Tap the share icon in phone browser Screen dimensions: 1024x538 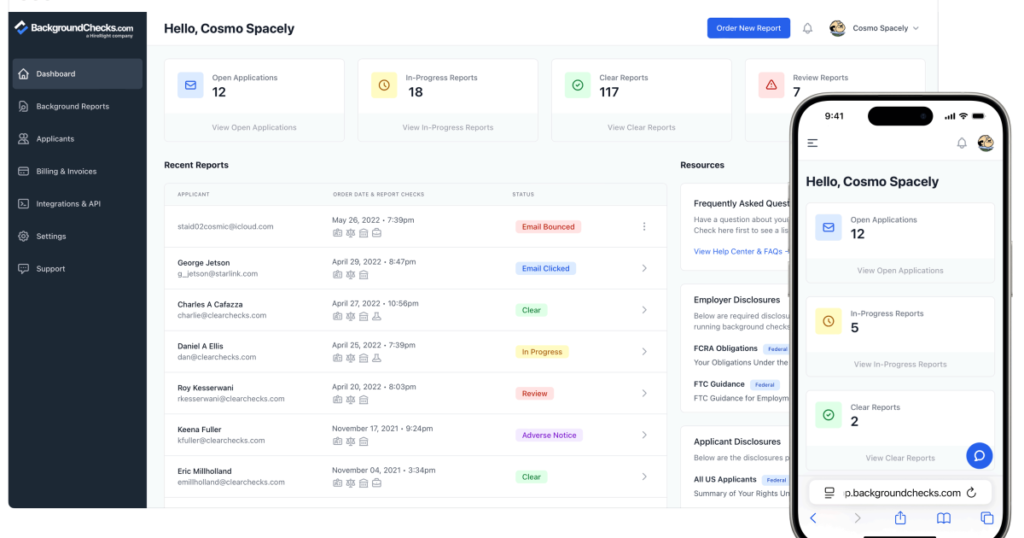pos(900,518)
